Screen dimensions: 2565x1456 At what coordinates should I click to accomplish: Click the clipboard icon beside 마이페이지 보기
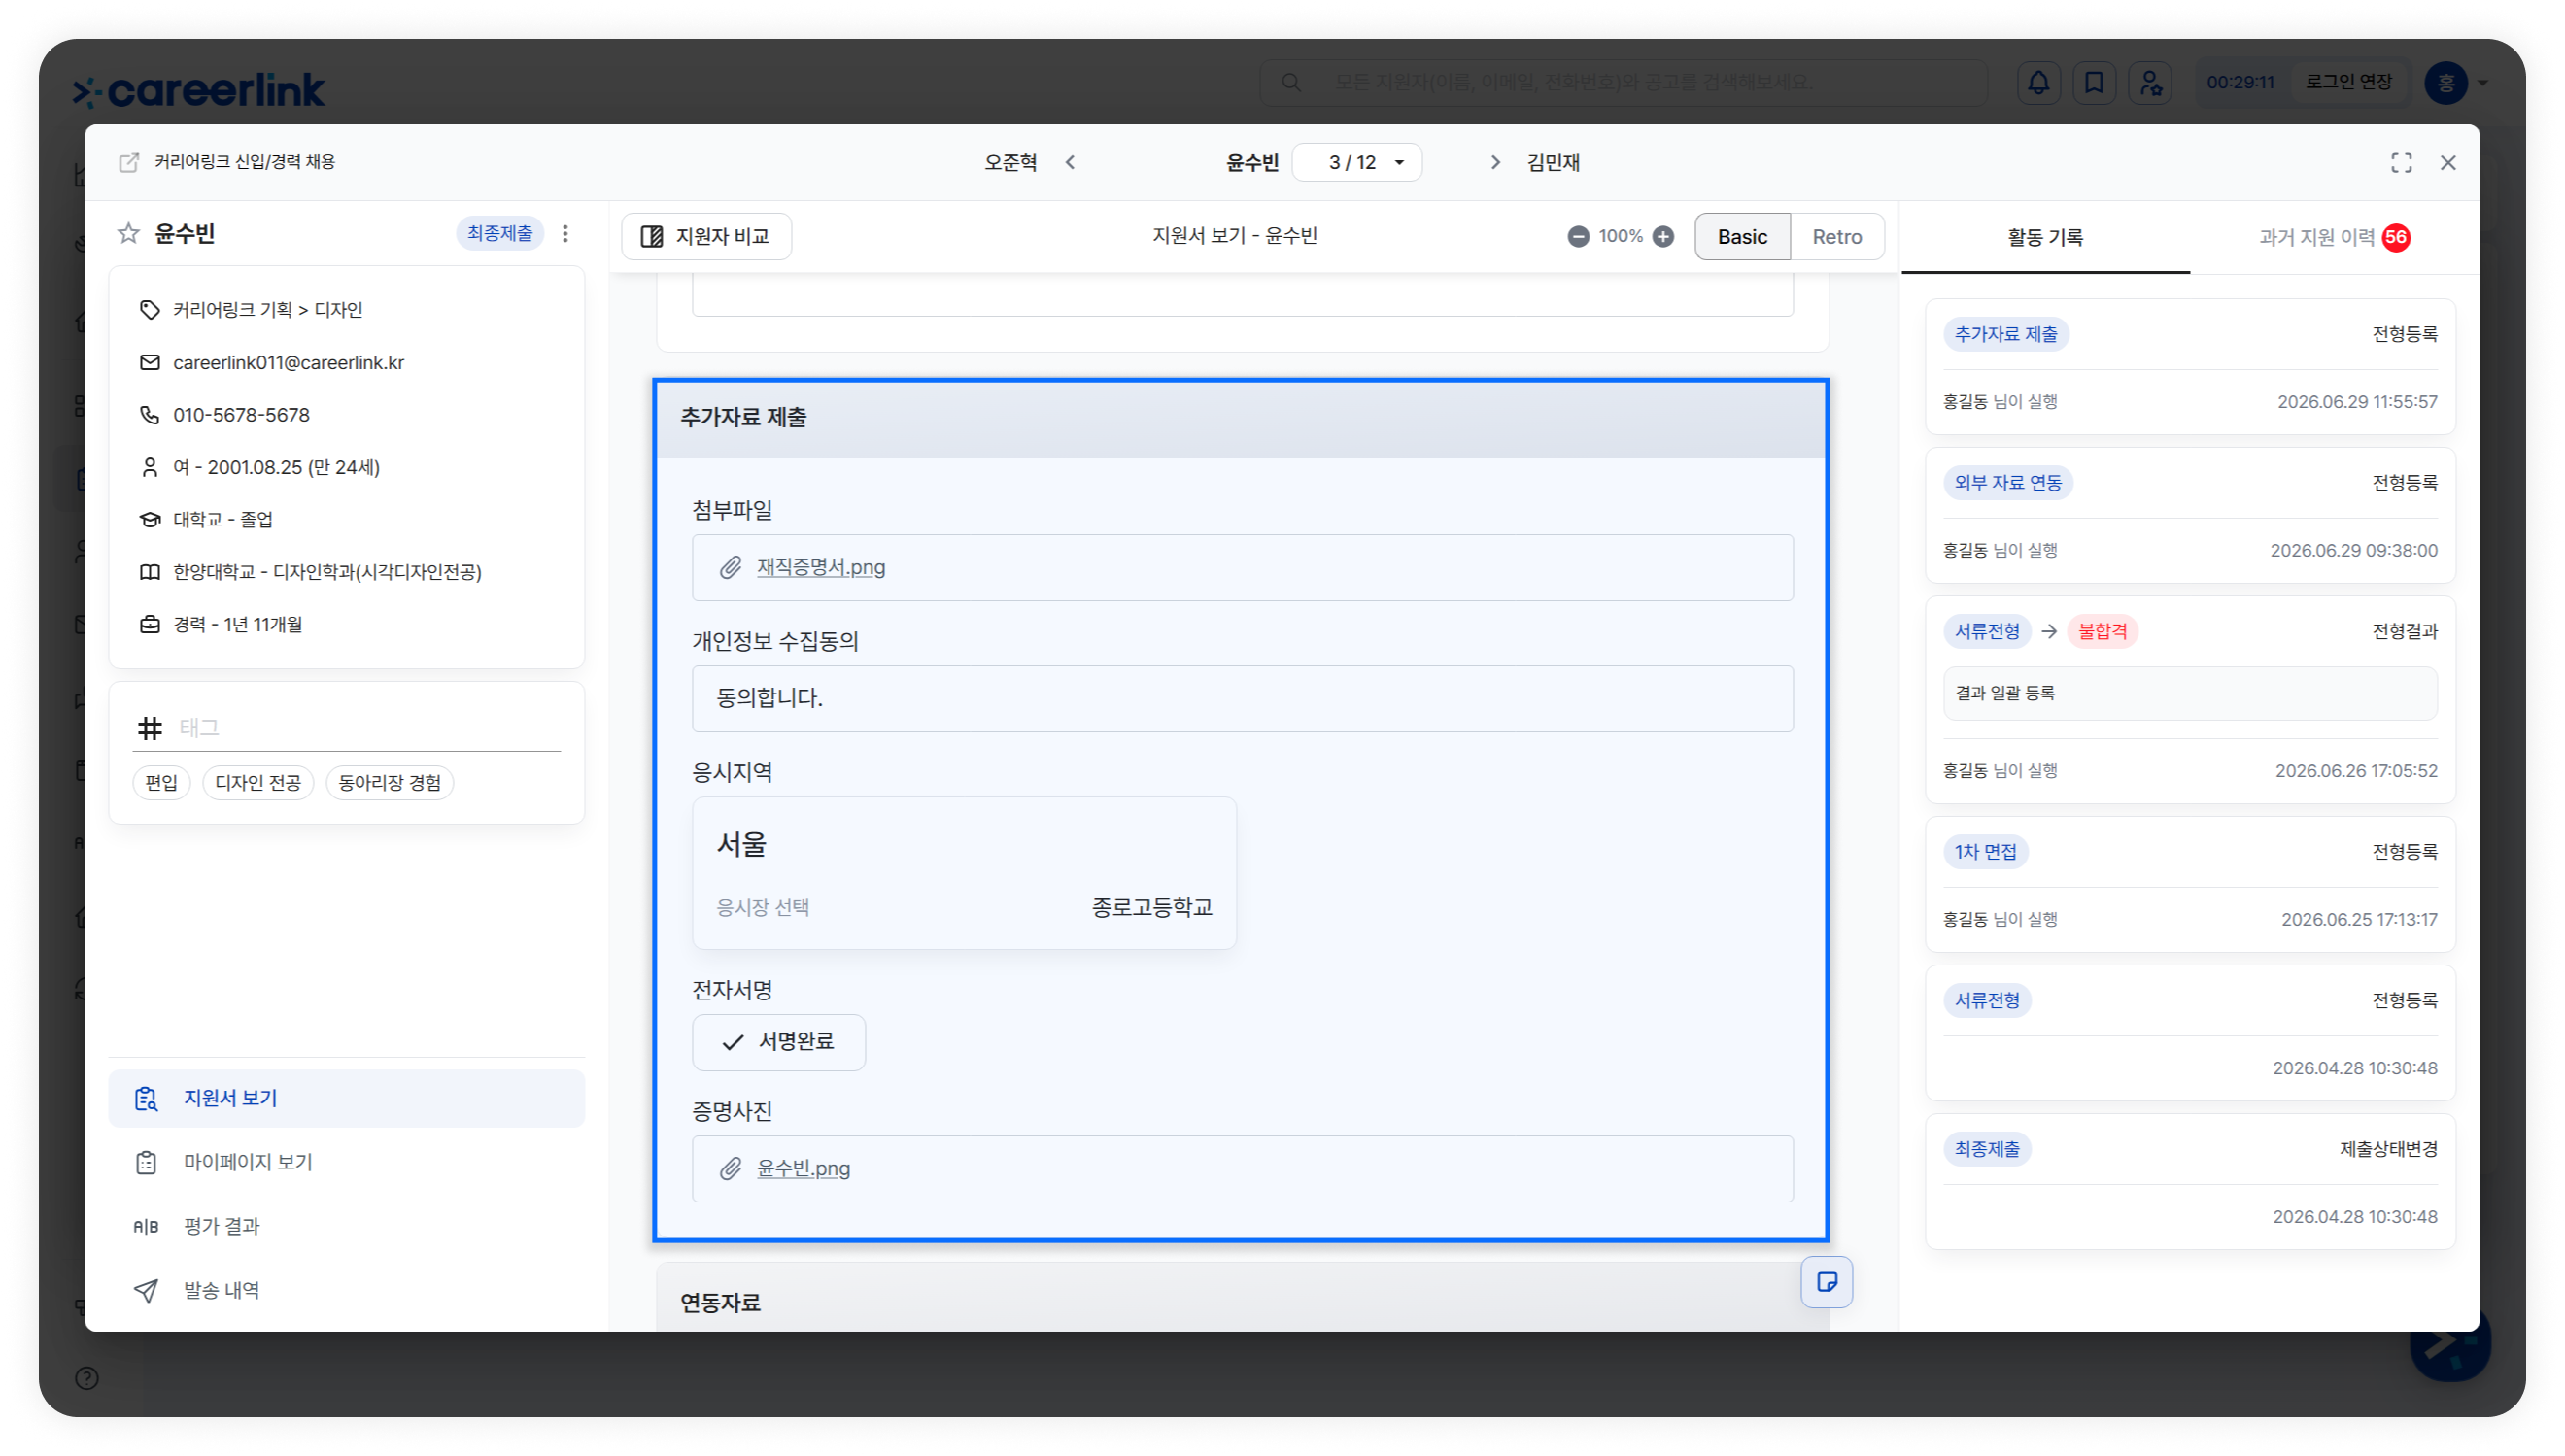(x=146, y=1162)
